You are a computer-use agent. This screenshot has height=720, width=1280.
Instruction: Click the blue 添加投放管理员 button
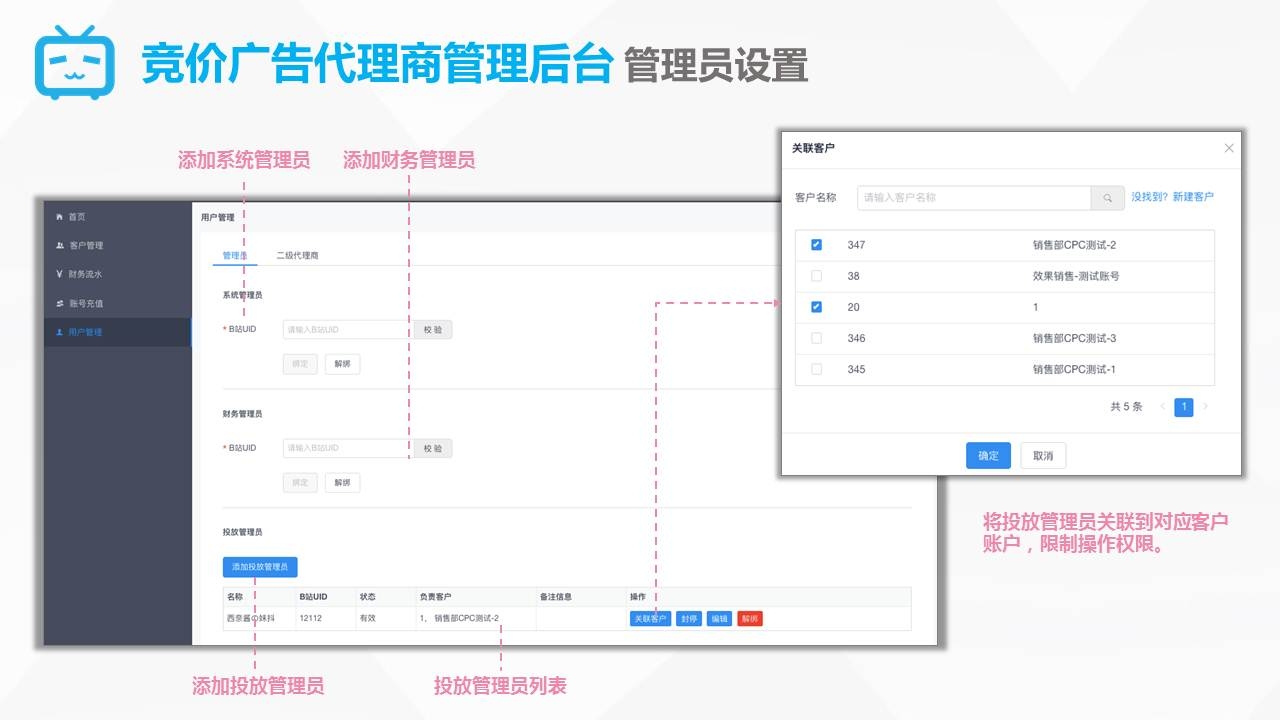click(x=260, y=567)
